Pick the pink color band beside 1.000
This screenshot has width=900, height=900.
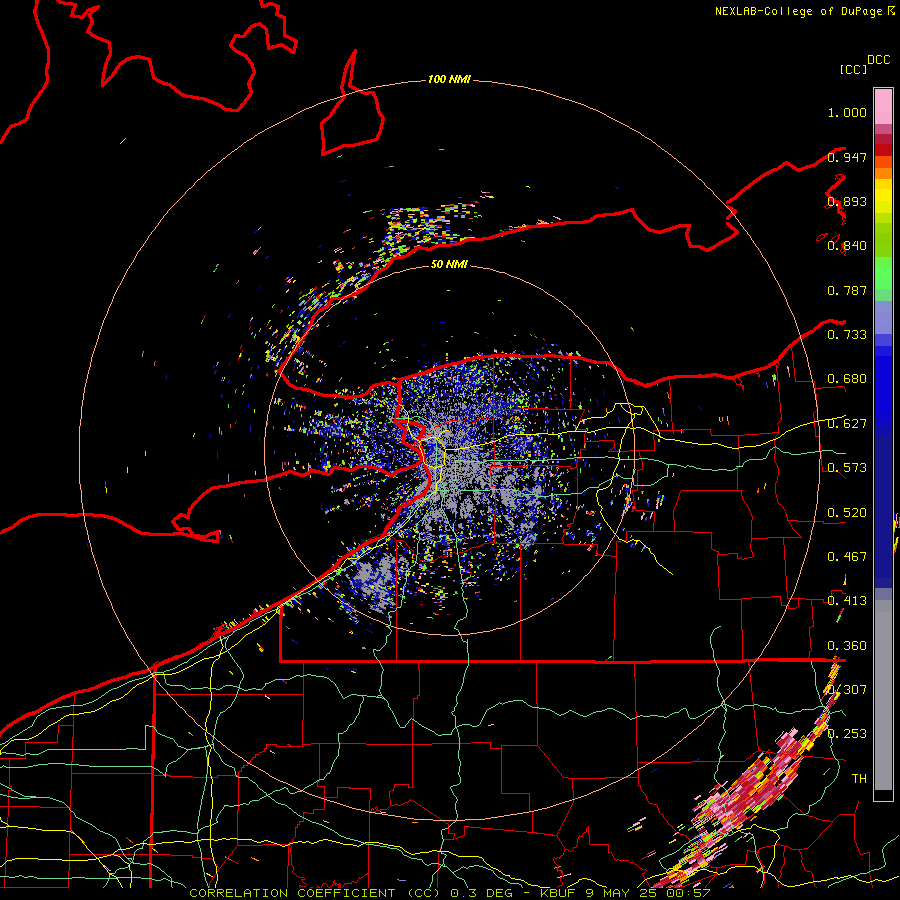883,107
